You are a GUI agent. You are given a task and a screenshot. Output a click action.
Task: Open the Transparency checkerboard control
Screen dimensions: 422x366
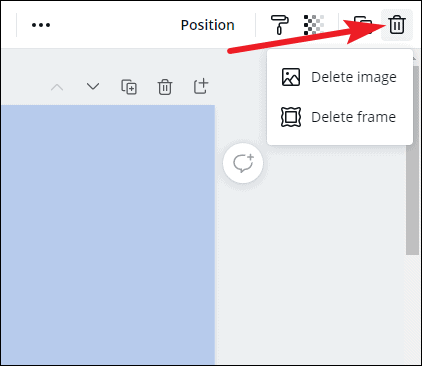coord(314,25)
